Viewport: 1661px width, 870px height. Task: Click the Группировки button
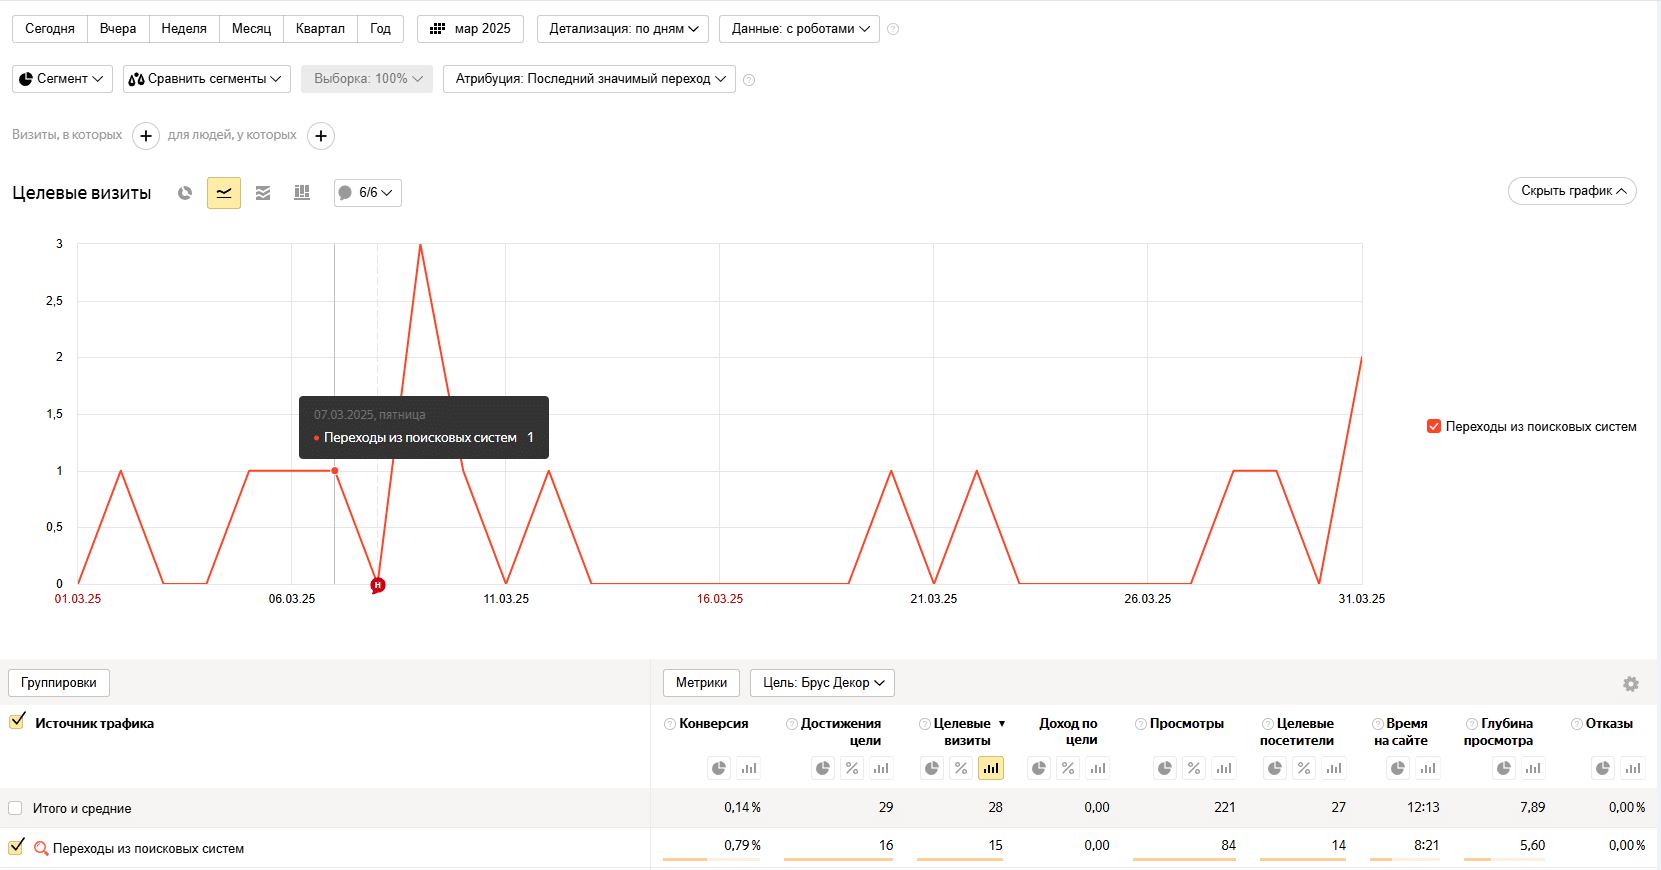[x=59, y=683]
